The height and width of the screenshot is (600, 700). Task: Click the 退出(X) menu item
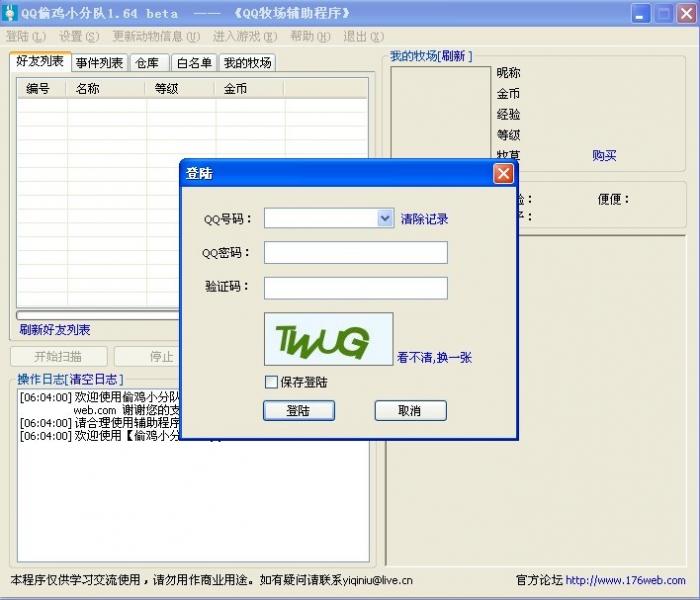[363, 36]
